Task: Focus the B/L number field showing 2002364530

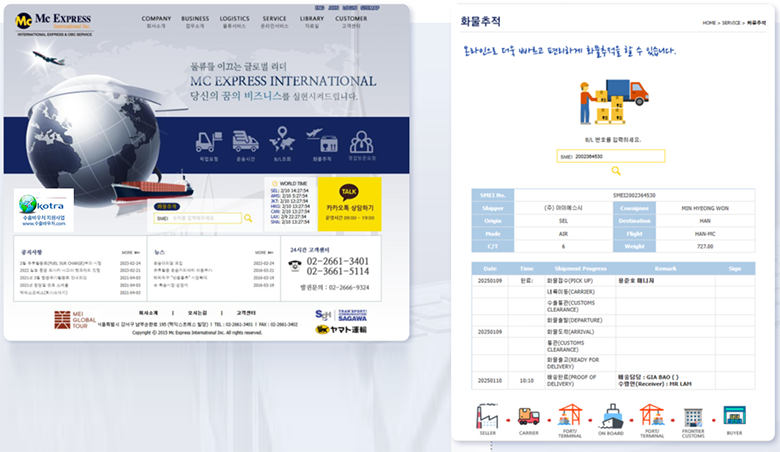Action: click(x=610, y=156)
